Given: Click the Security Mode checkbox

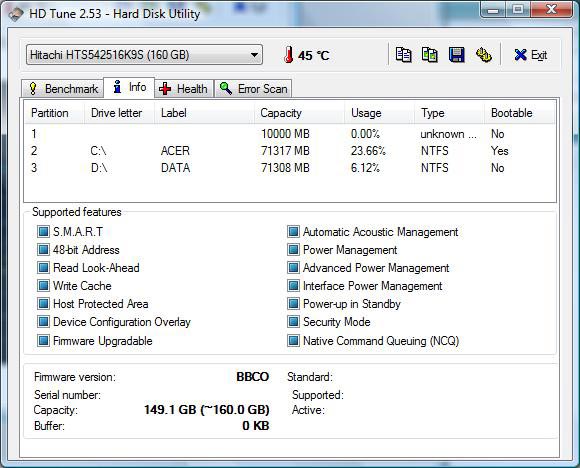Looking at the screenshot, I should click(x=293, y=321).
